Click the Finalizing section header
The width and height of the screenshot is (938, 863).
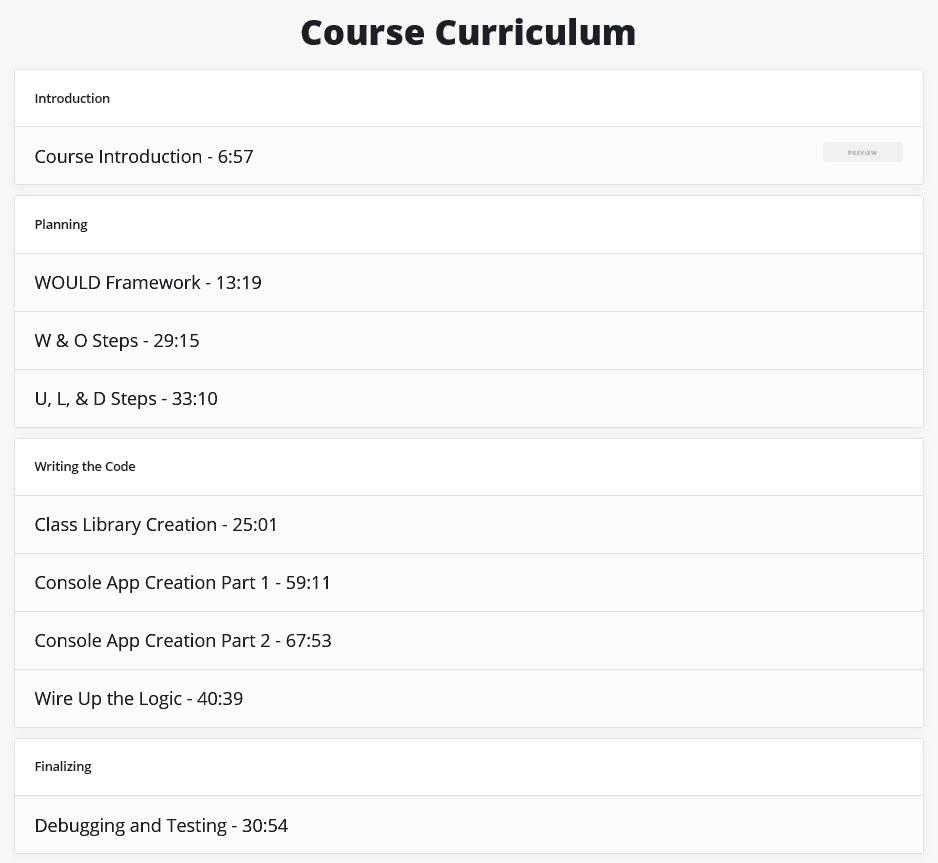(x=469, y=767)
